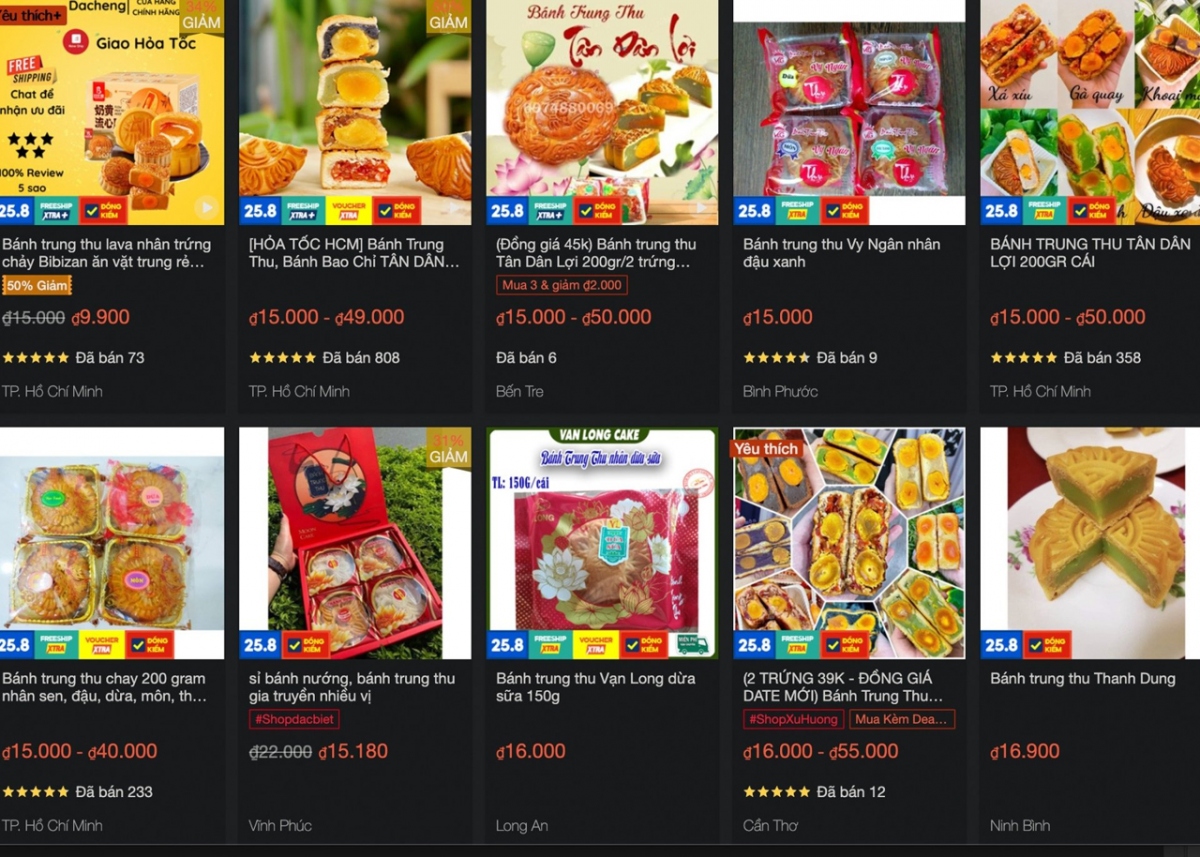
Task: Click the #ShopXuHuong tag
Action: 794,719
